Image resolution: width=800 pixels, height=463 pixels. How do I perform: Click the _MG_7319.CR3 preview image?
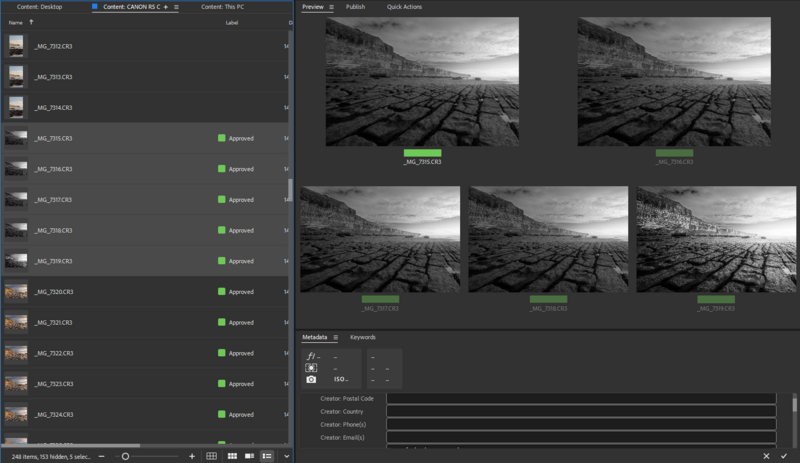coord(716,239)
